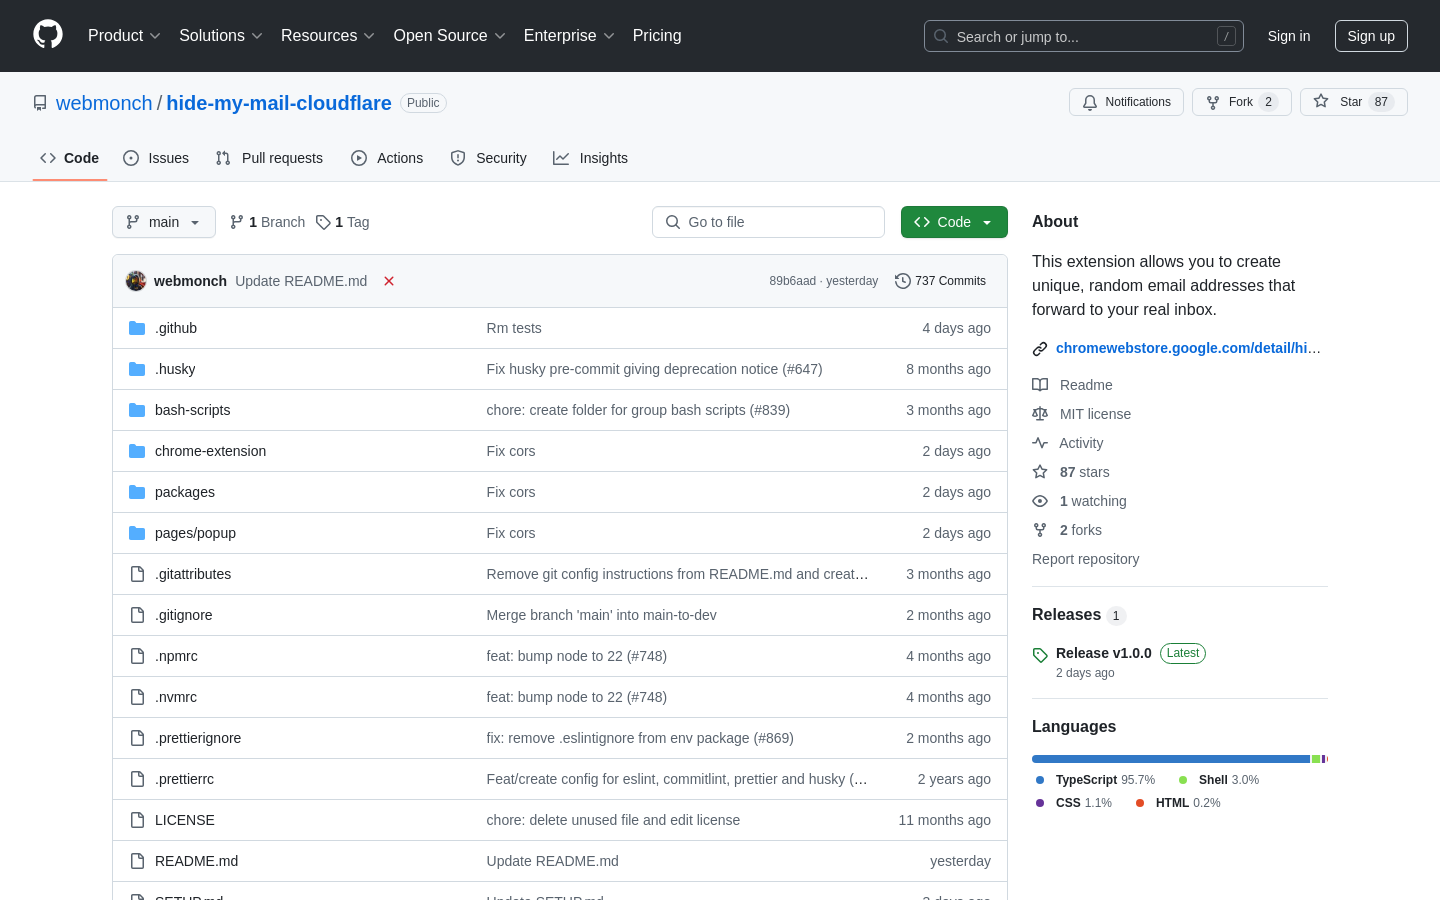Click the tag icon beside Release v1.0.0
Image resolution: width=1440 pixels, height=900 pixels.
tap(1040, 655)
